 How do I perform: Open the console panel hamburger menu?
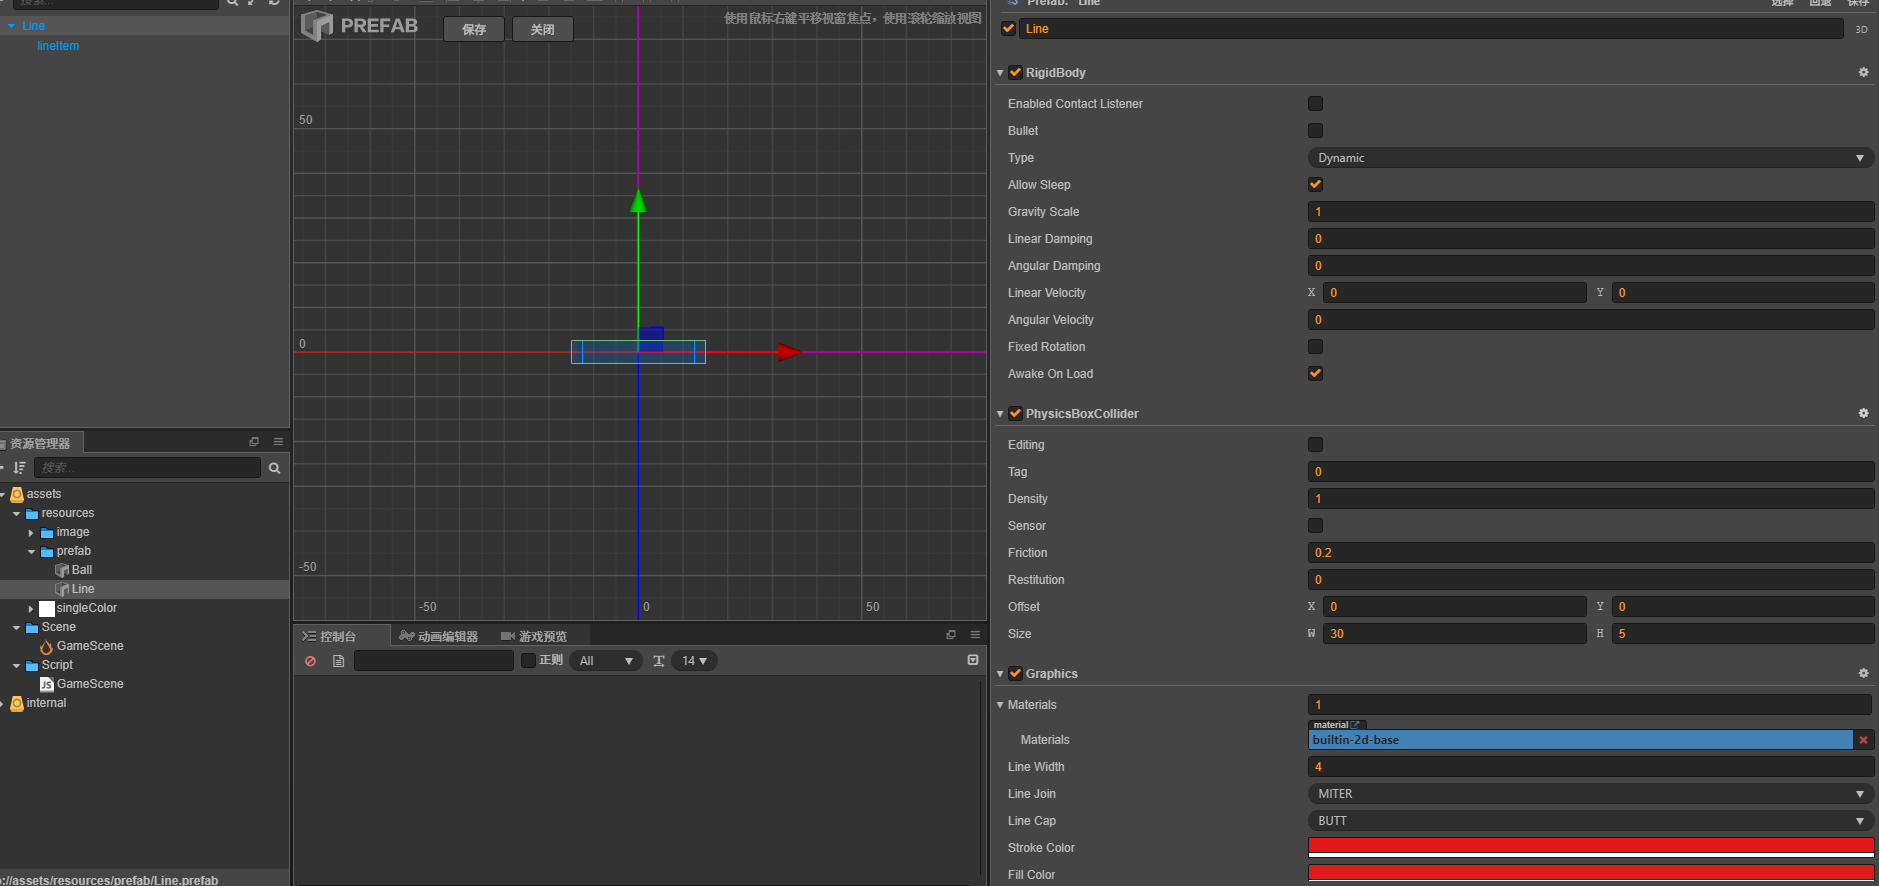(975, 635)
